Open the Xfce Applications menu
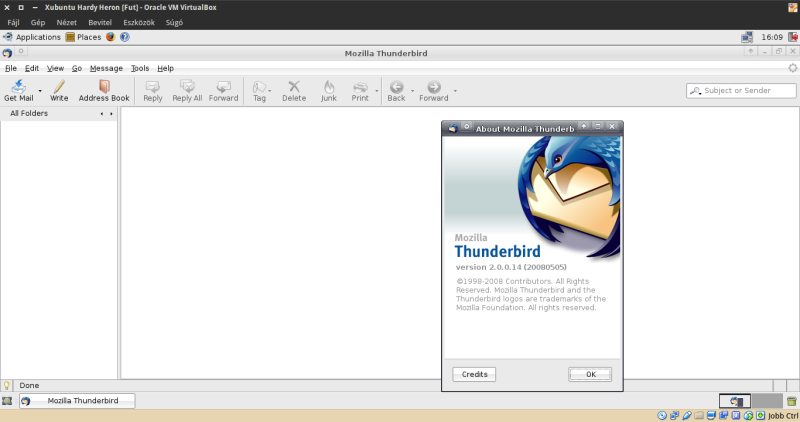 (32, 37)
